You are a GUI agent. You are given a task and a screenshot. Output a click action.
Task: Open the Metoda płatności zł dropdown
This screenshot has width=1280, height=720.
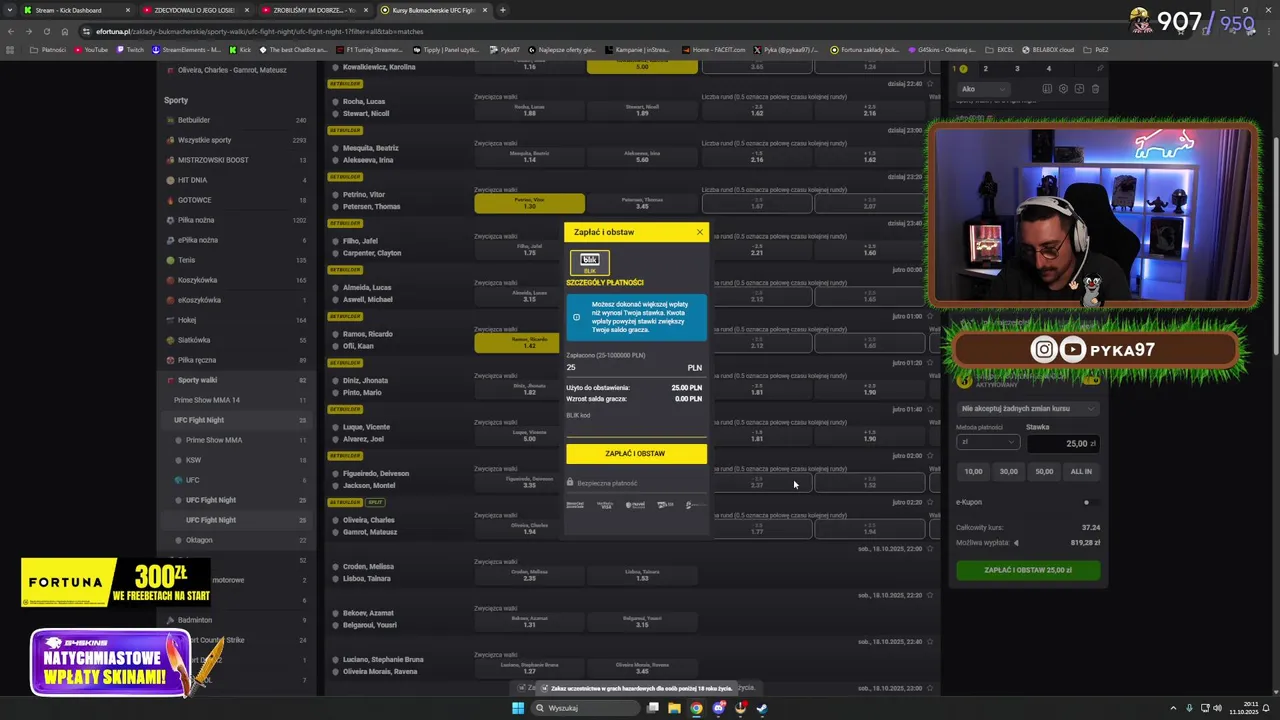tap(988, 442)
